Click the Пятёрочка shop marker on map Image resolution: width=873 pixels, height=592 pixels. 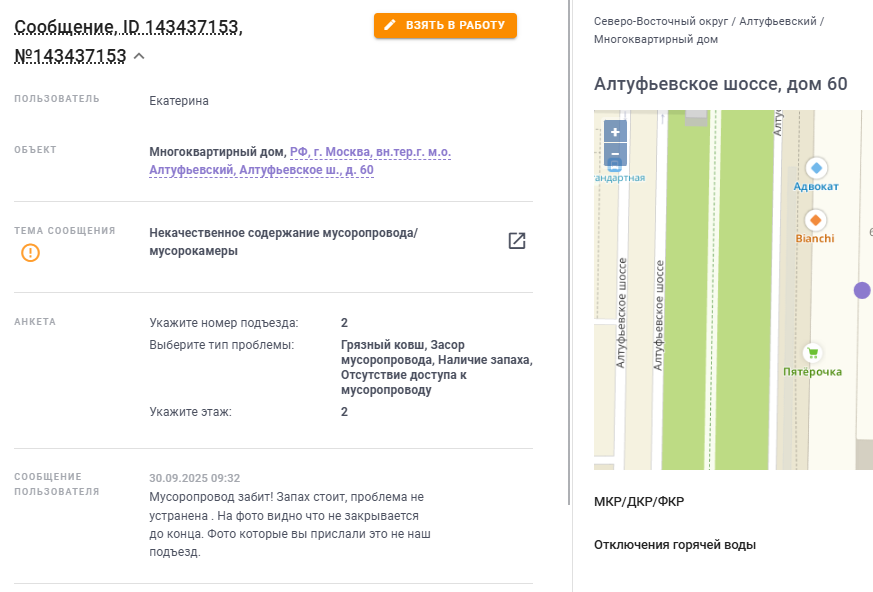pos(812,352)
